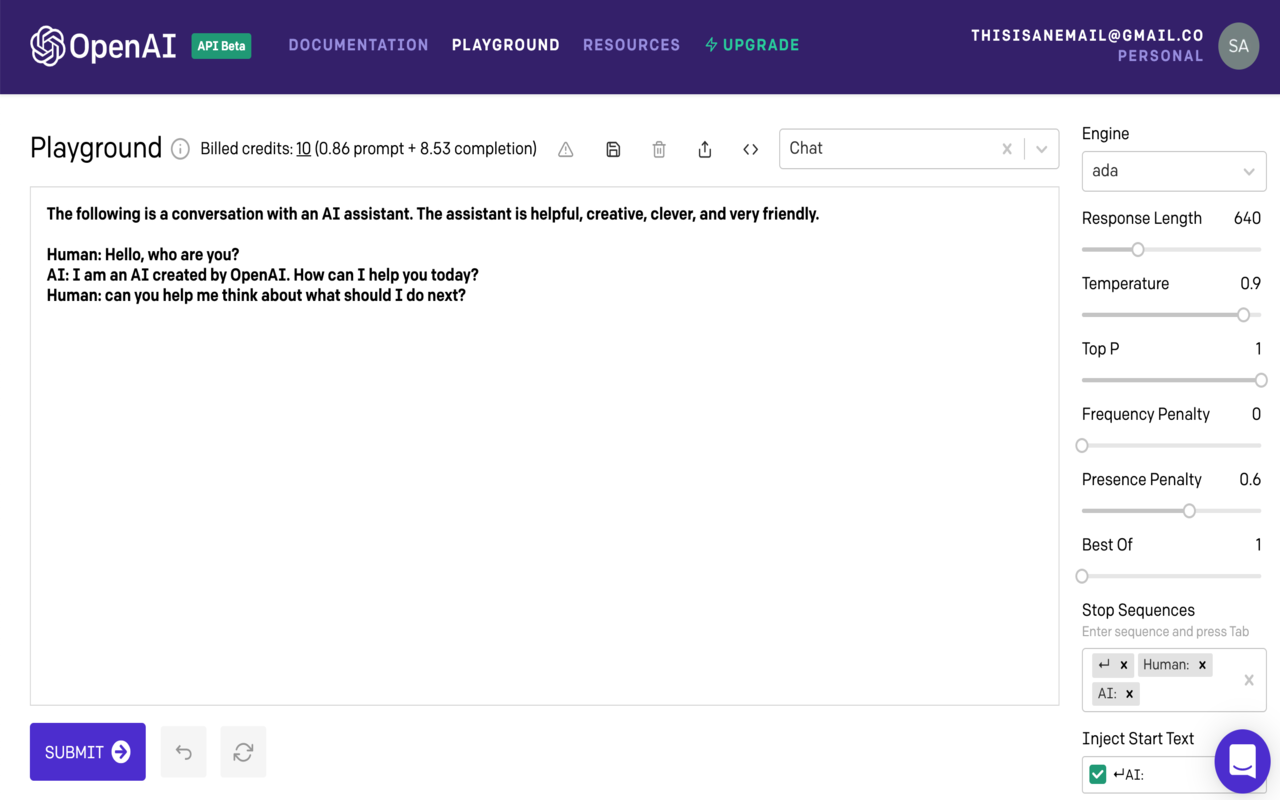Click the OpenAI logo

pyautogui.click(x=103, y=46)
